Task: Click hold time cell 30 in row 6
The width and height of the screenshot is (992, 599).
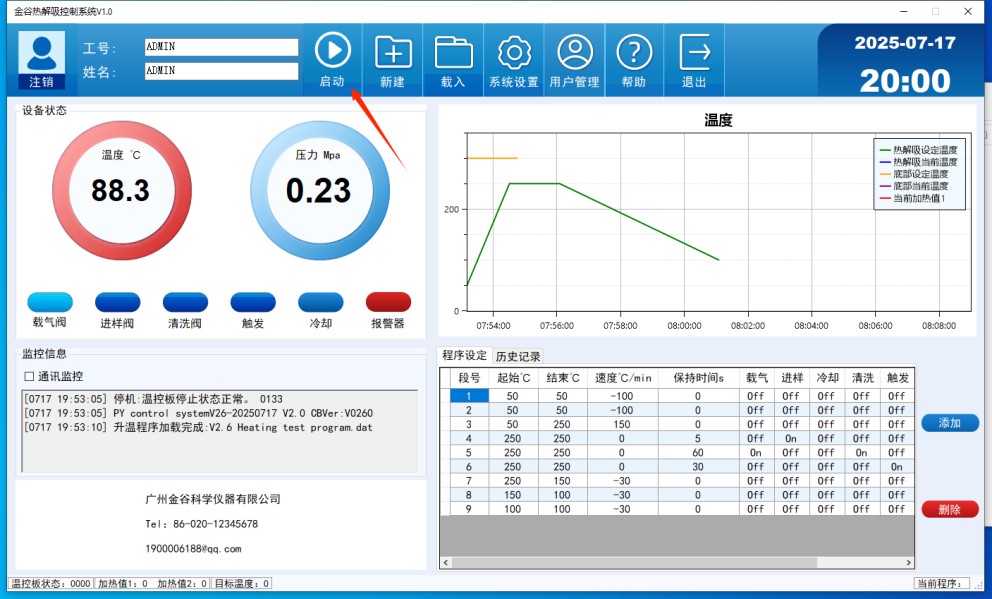Action: tap(698, 467)
